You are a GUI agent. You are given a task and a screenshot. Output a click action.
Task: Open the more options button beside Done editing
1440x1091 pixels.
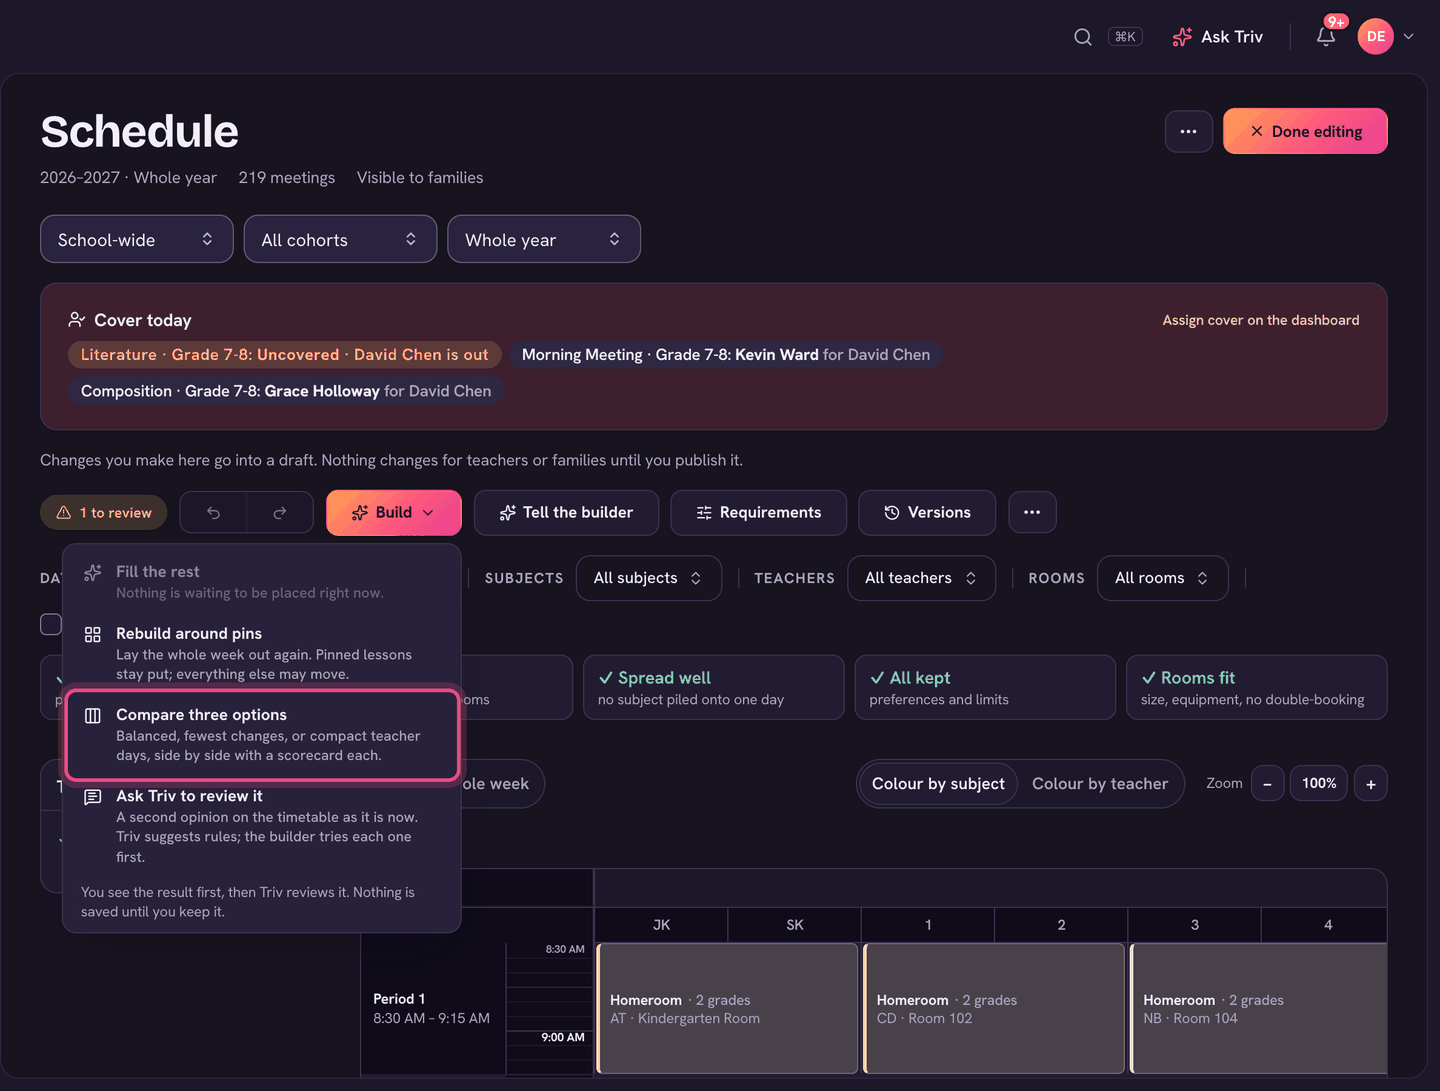click(1188, 131)
